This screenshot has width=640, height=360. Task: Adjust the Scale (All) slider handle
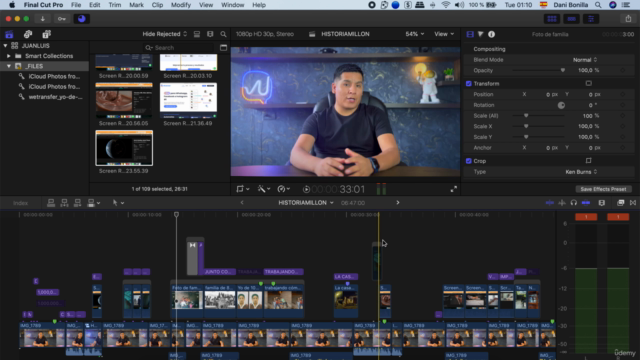[x=526, y=116]
